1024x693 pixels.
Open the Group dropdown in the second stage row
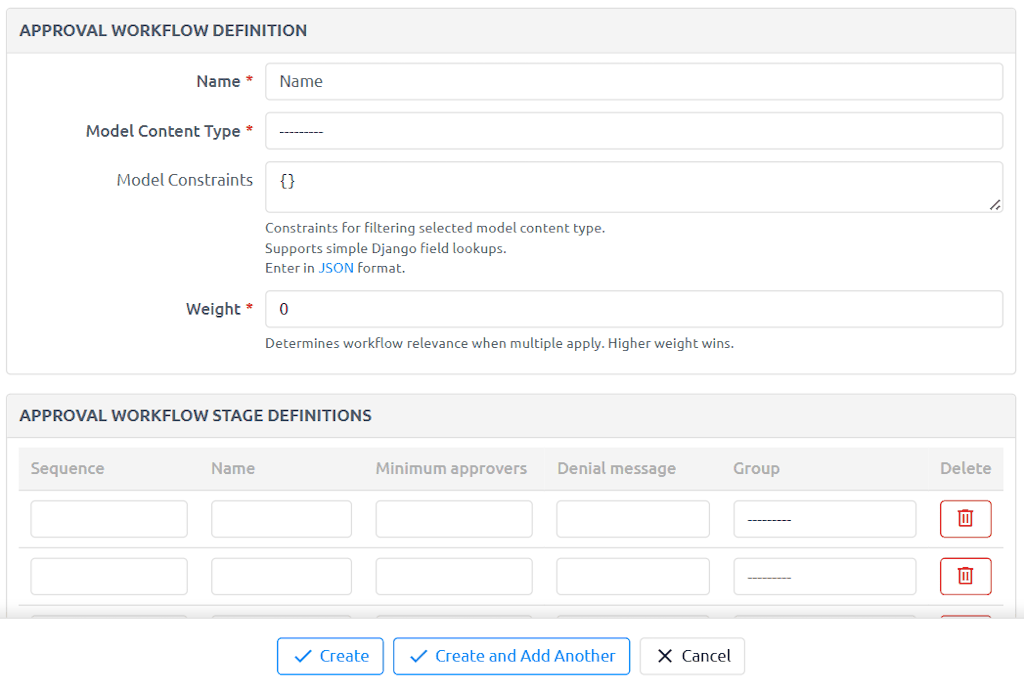point(824,576)
